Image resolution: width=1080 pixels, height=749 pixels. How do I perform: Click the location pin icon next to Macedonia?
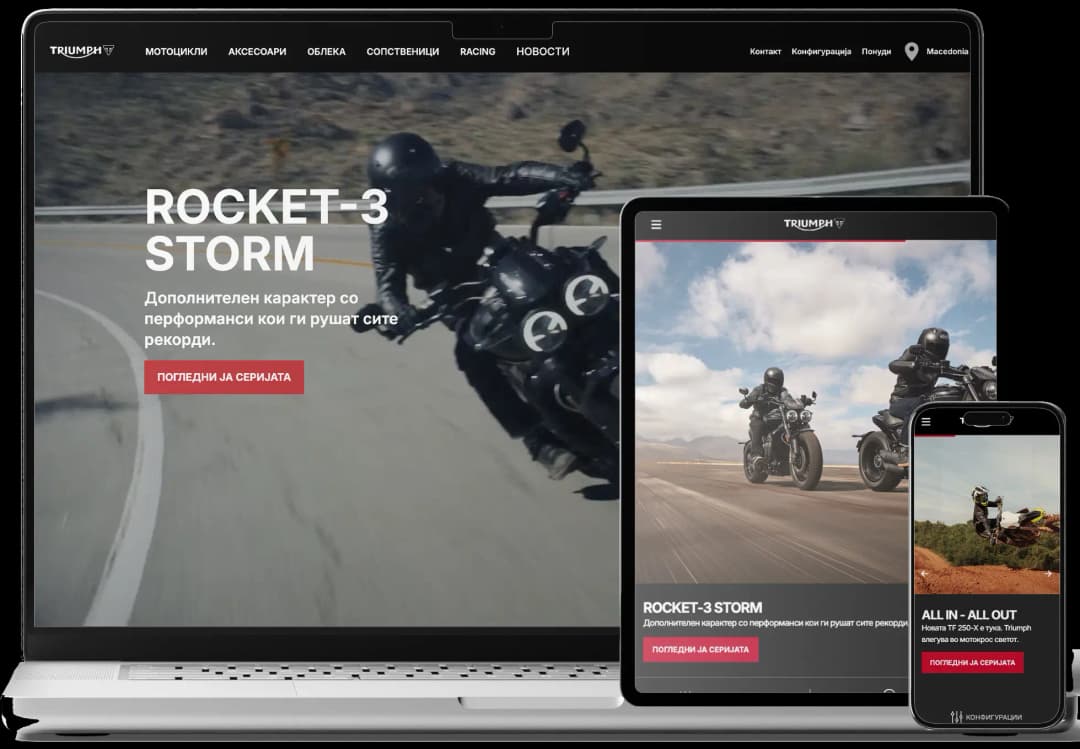(x=910, y=51)
